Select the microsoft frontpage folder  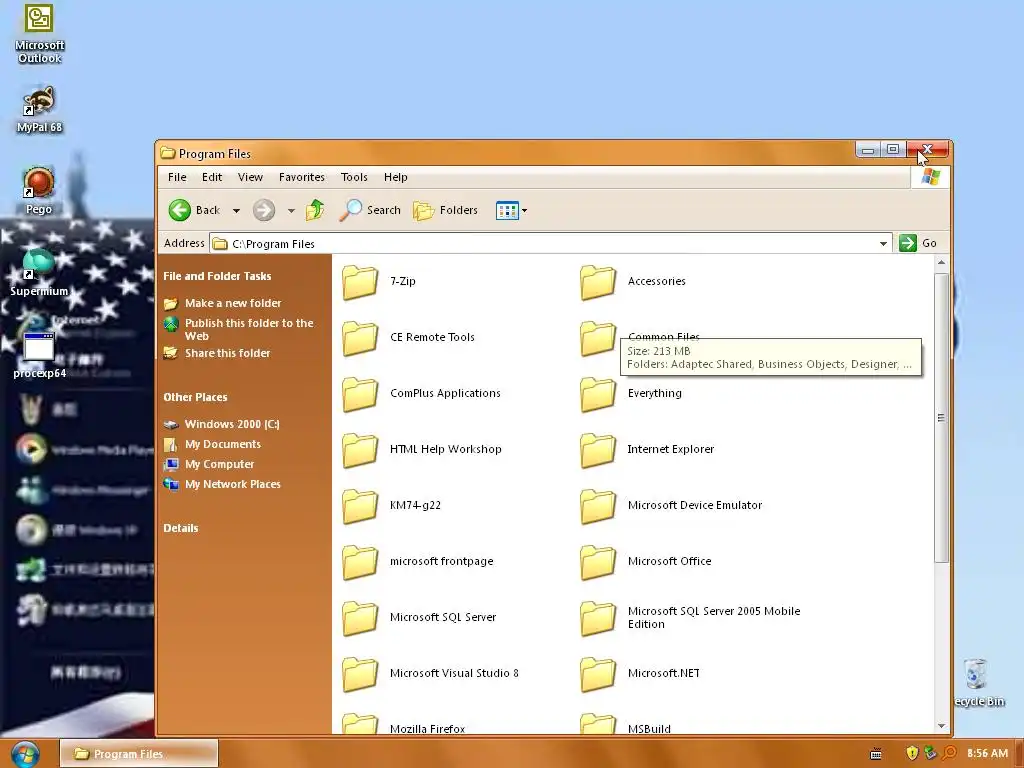tap(418, 562)
